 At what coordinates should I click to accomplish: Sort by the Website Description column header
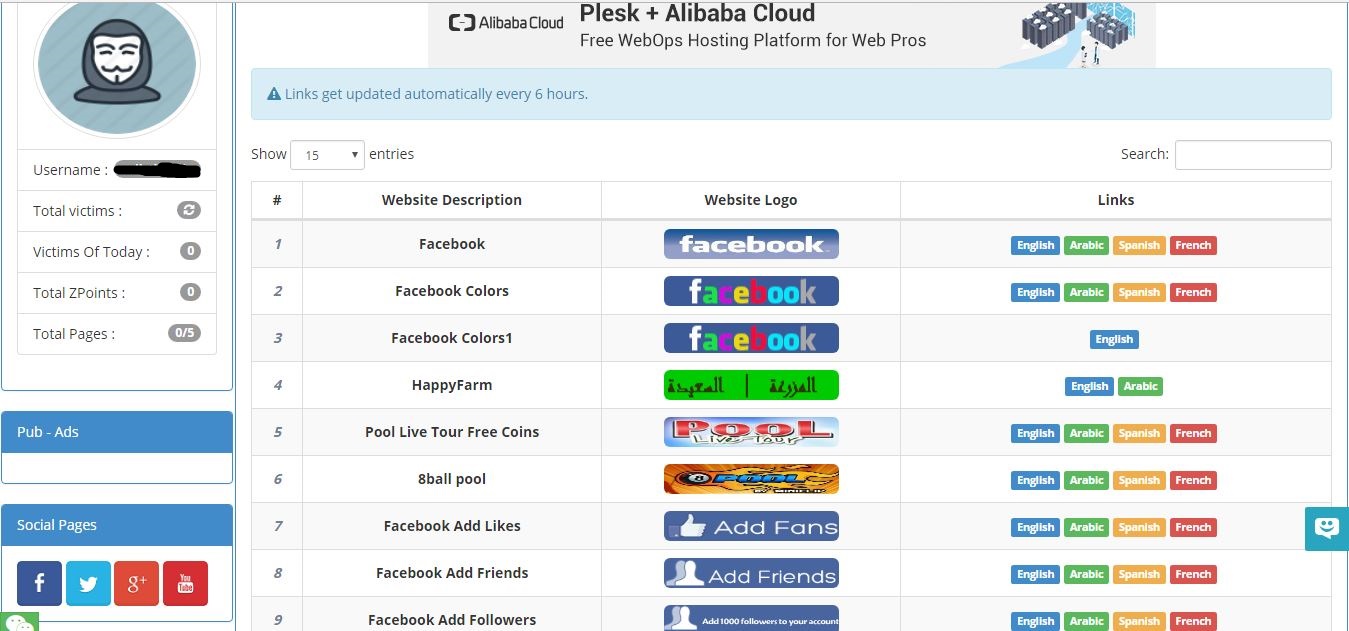point(451,200)
